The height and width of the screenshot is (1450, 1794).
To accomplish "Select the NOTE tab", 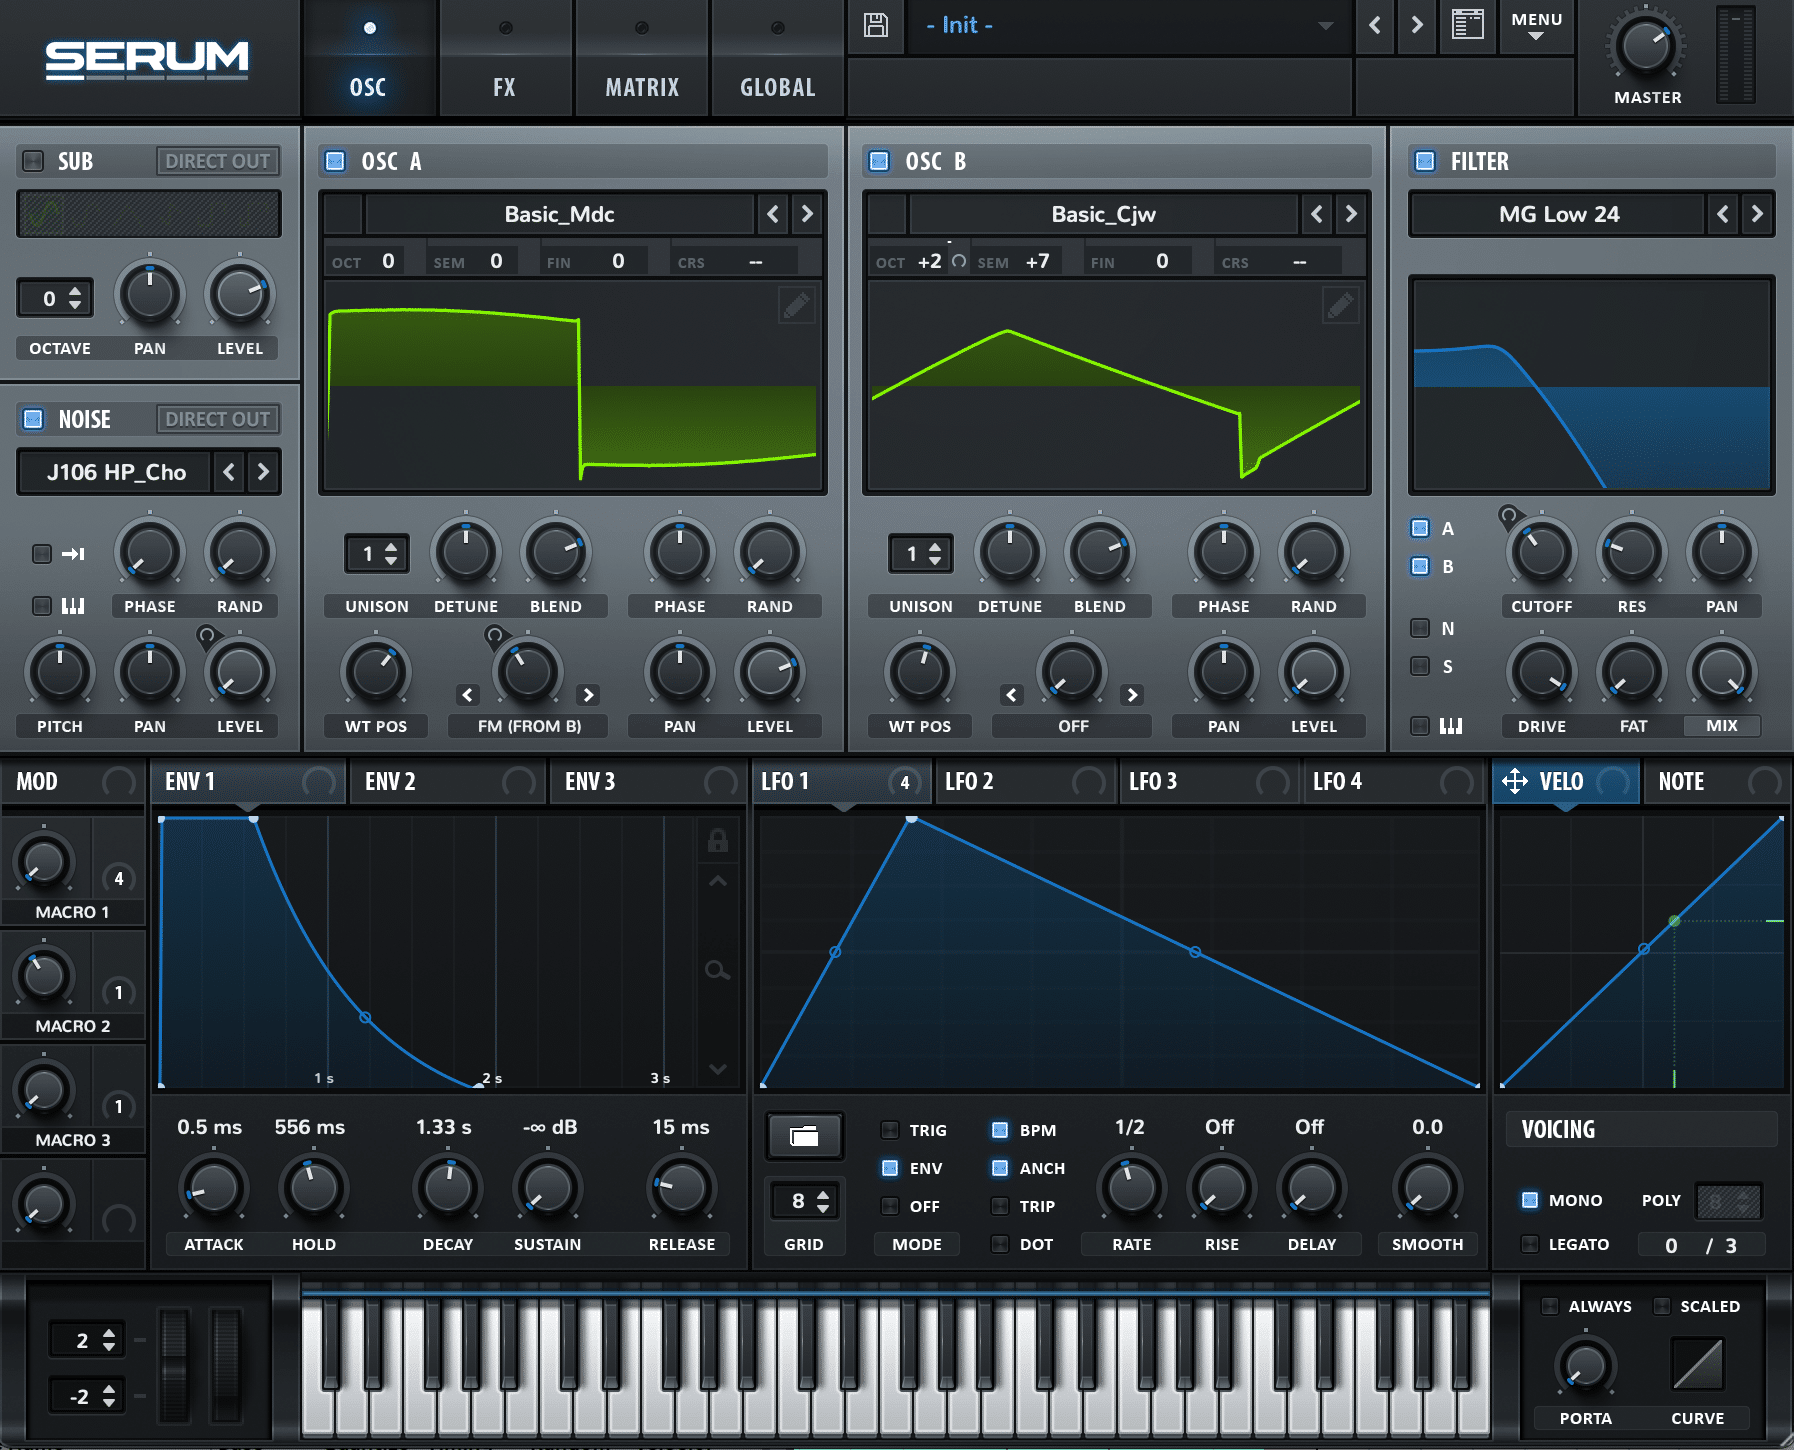I will pyautogui.click(x=1715, y=781).
